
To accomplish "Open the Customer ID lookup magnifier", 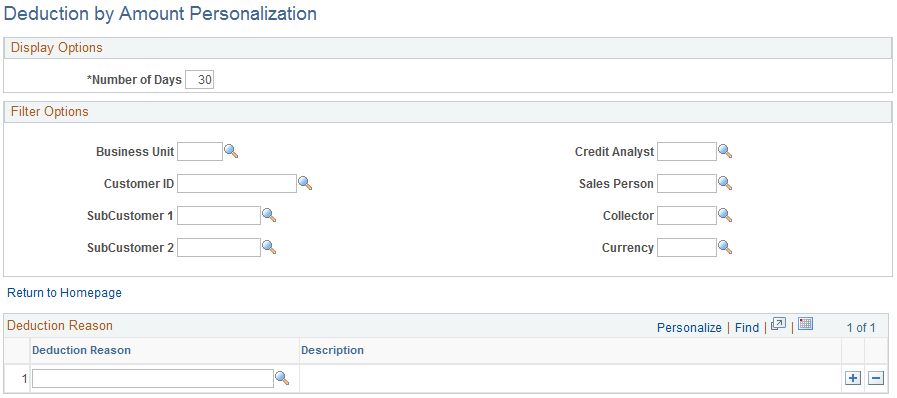I will (305, 184).
